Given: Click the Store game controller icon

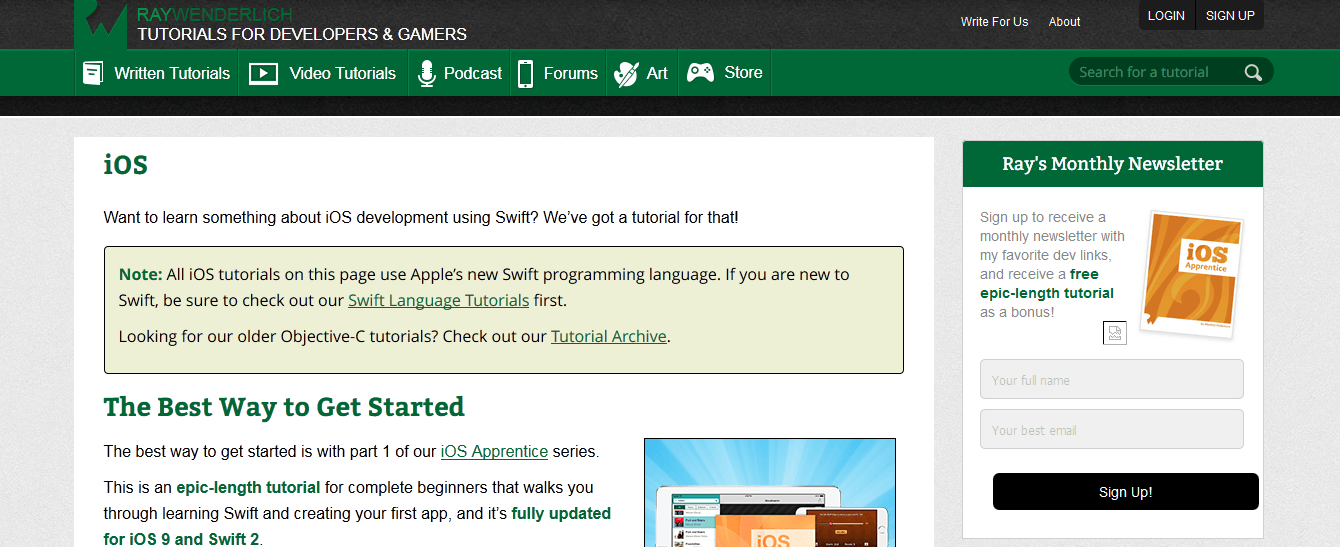Looking at the screenshot, I should 701,73.
